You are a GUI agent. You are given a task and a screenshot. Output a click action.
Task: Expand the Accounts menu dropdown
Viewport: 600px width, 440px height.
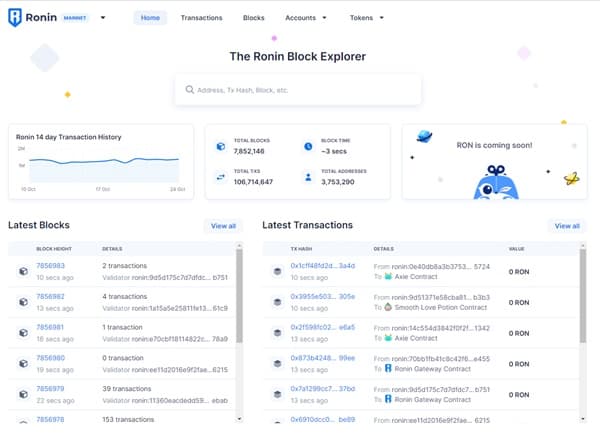[306, 18]
